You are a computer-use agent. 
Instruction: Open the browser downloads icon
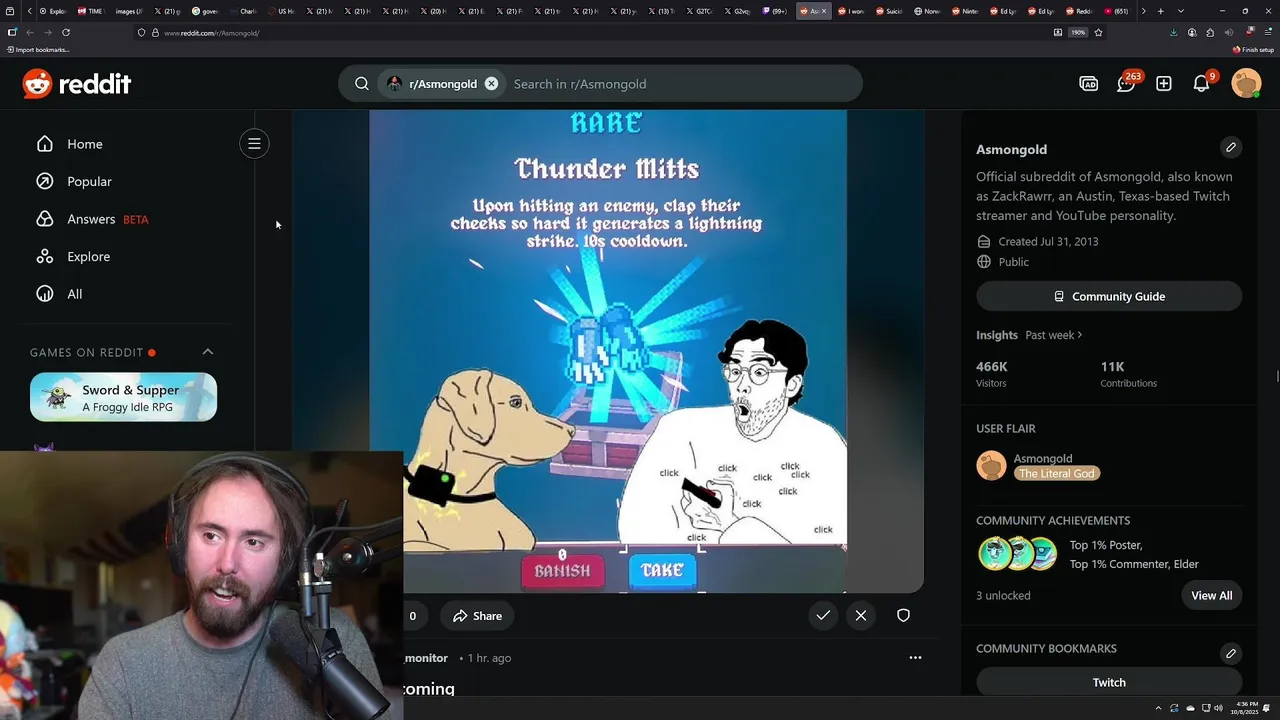pos(1173,32)
